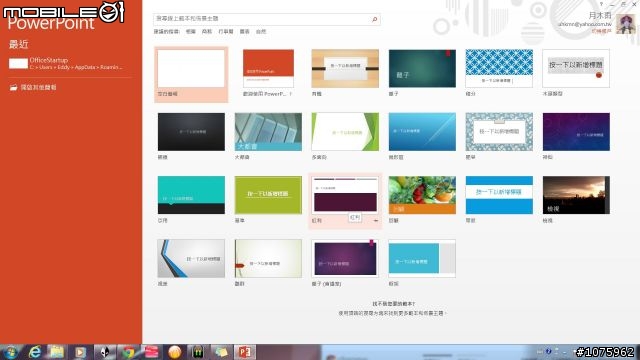Choose the blue diagonal line template

pyautogui.click(x=422, y=132)
